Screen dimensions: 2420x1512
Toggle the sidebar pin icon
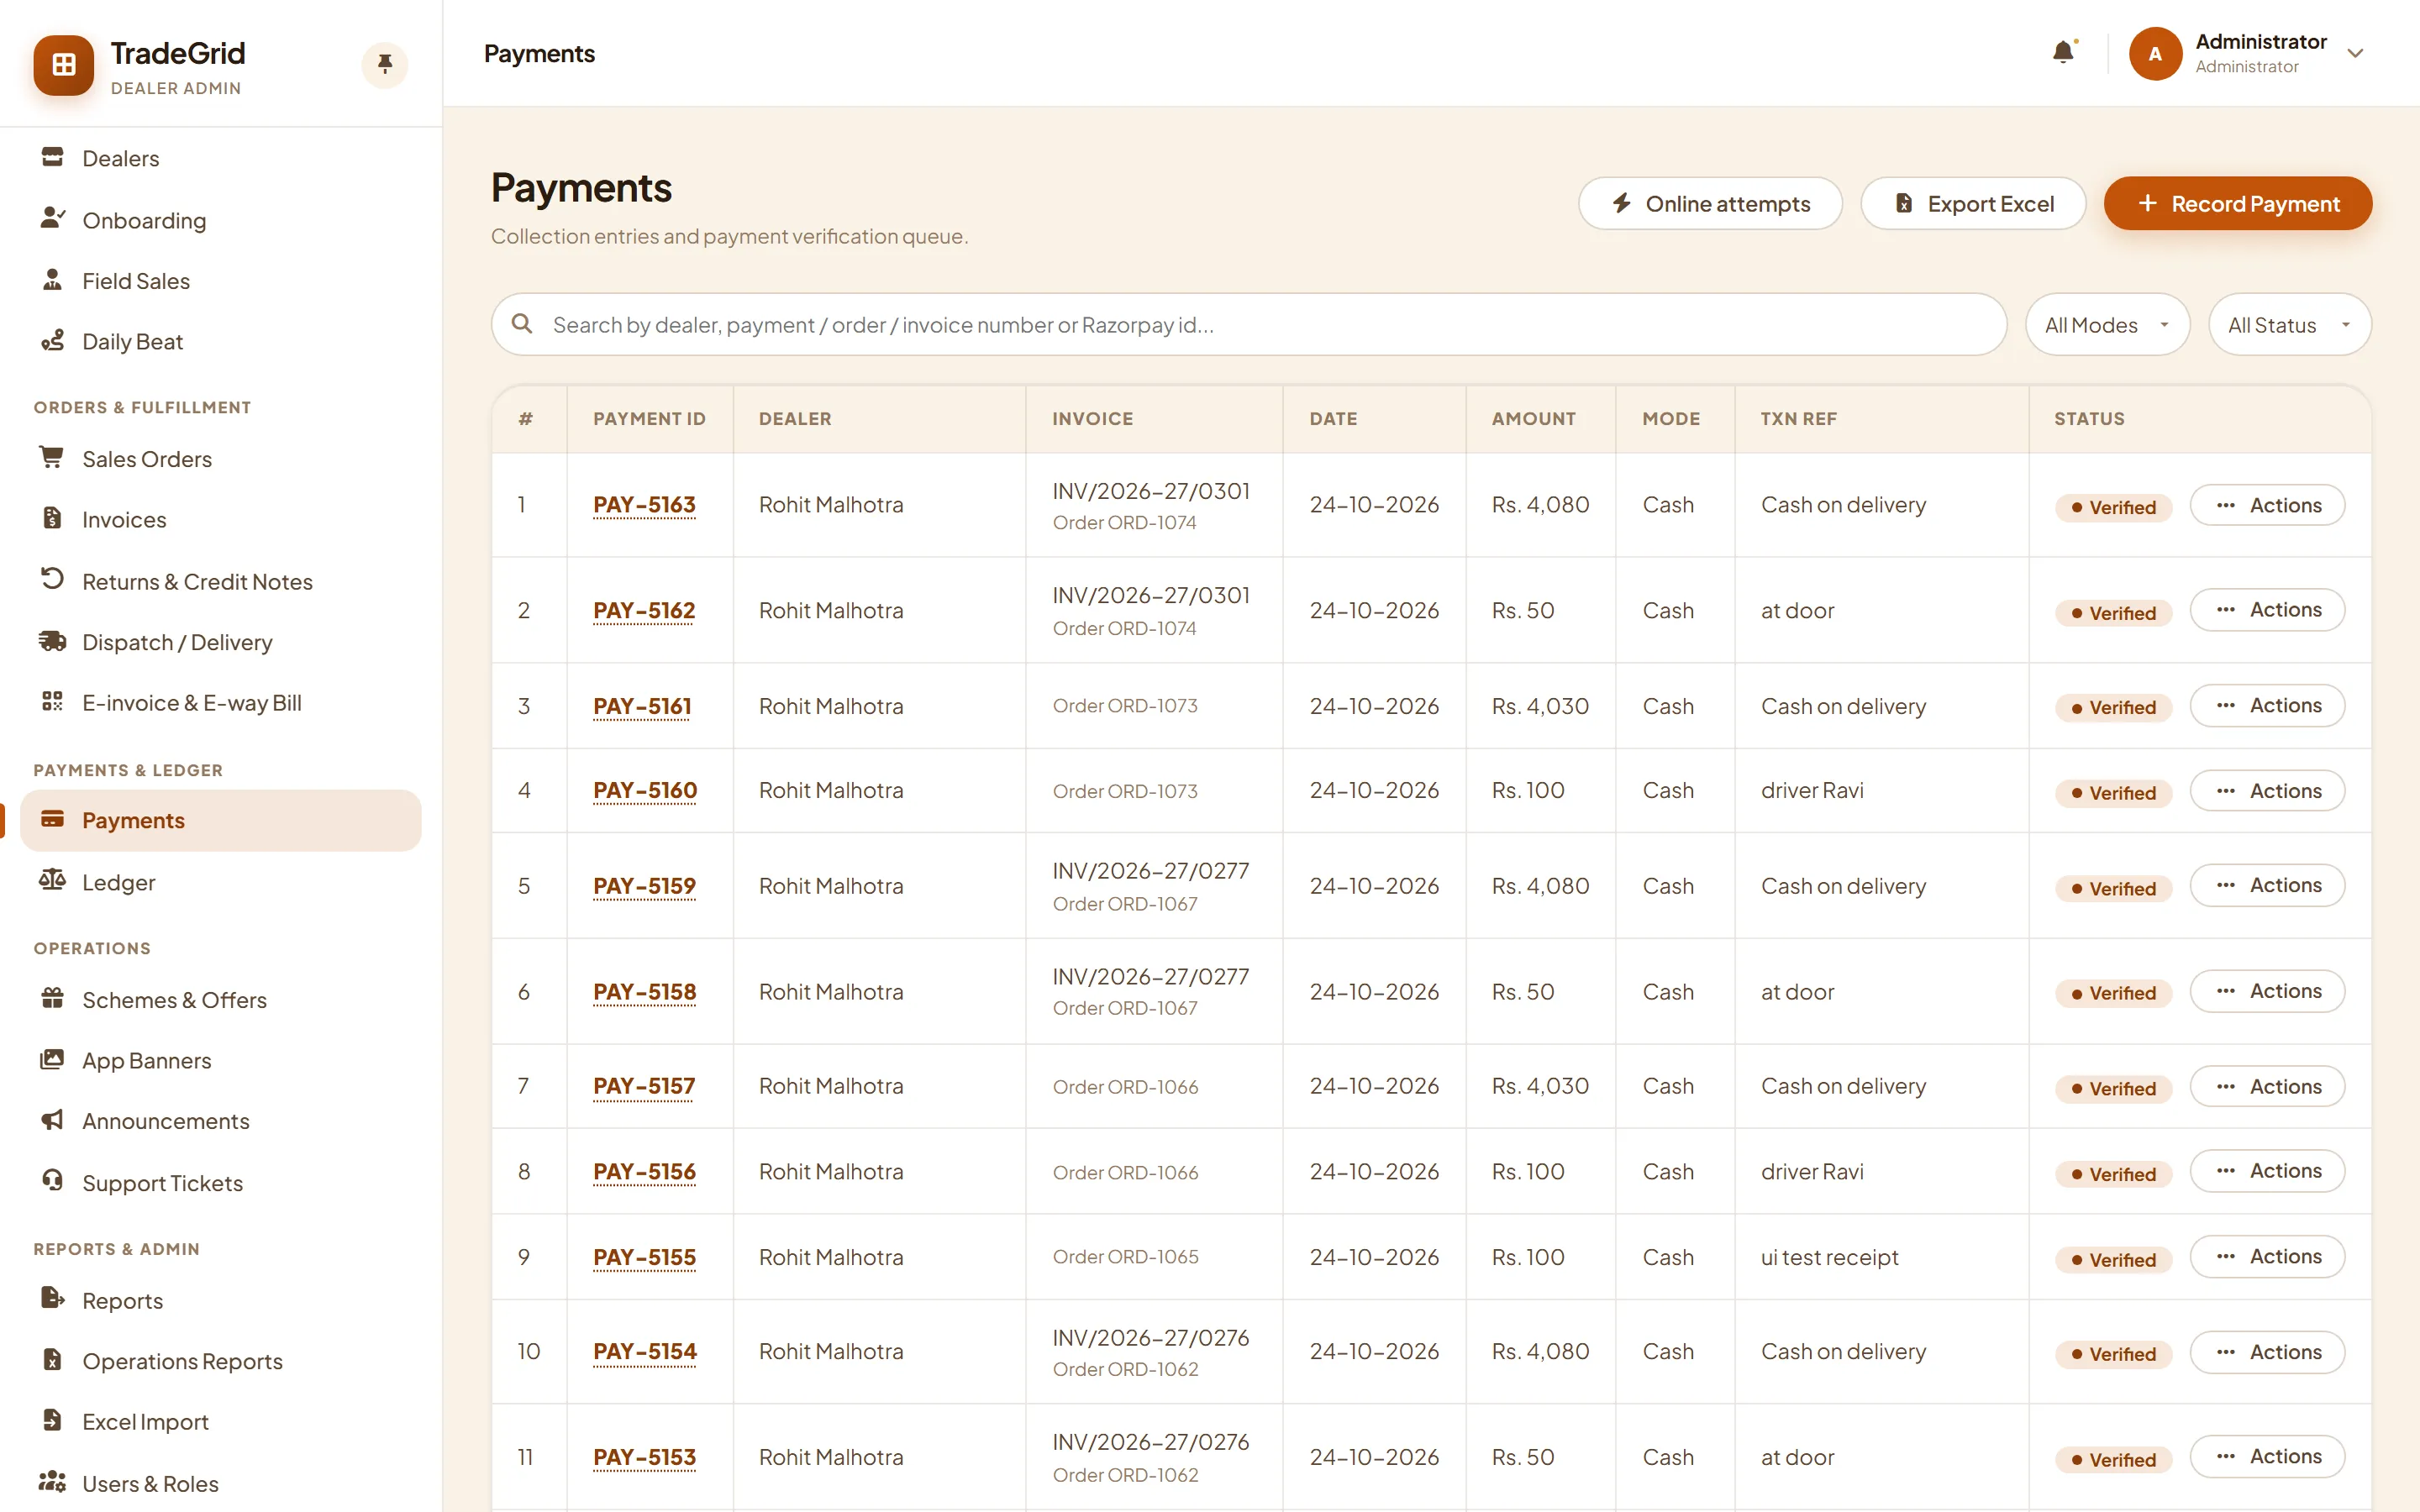[x=385, y=65]
